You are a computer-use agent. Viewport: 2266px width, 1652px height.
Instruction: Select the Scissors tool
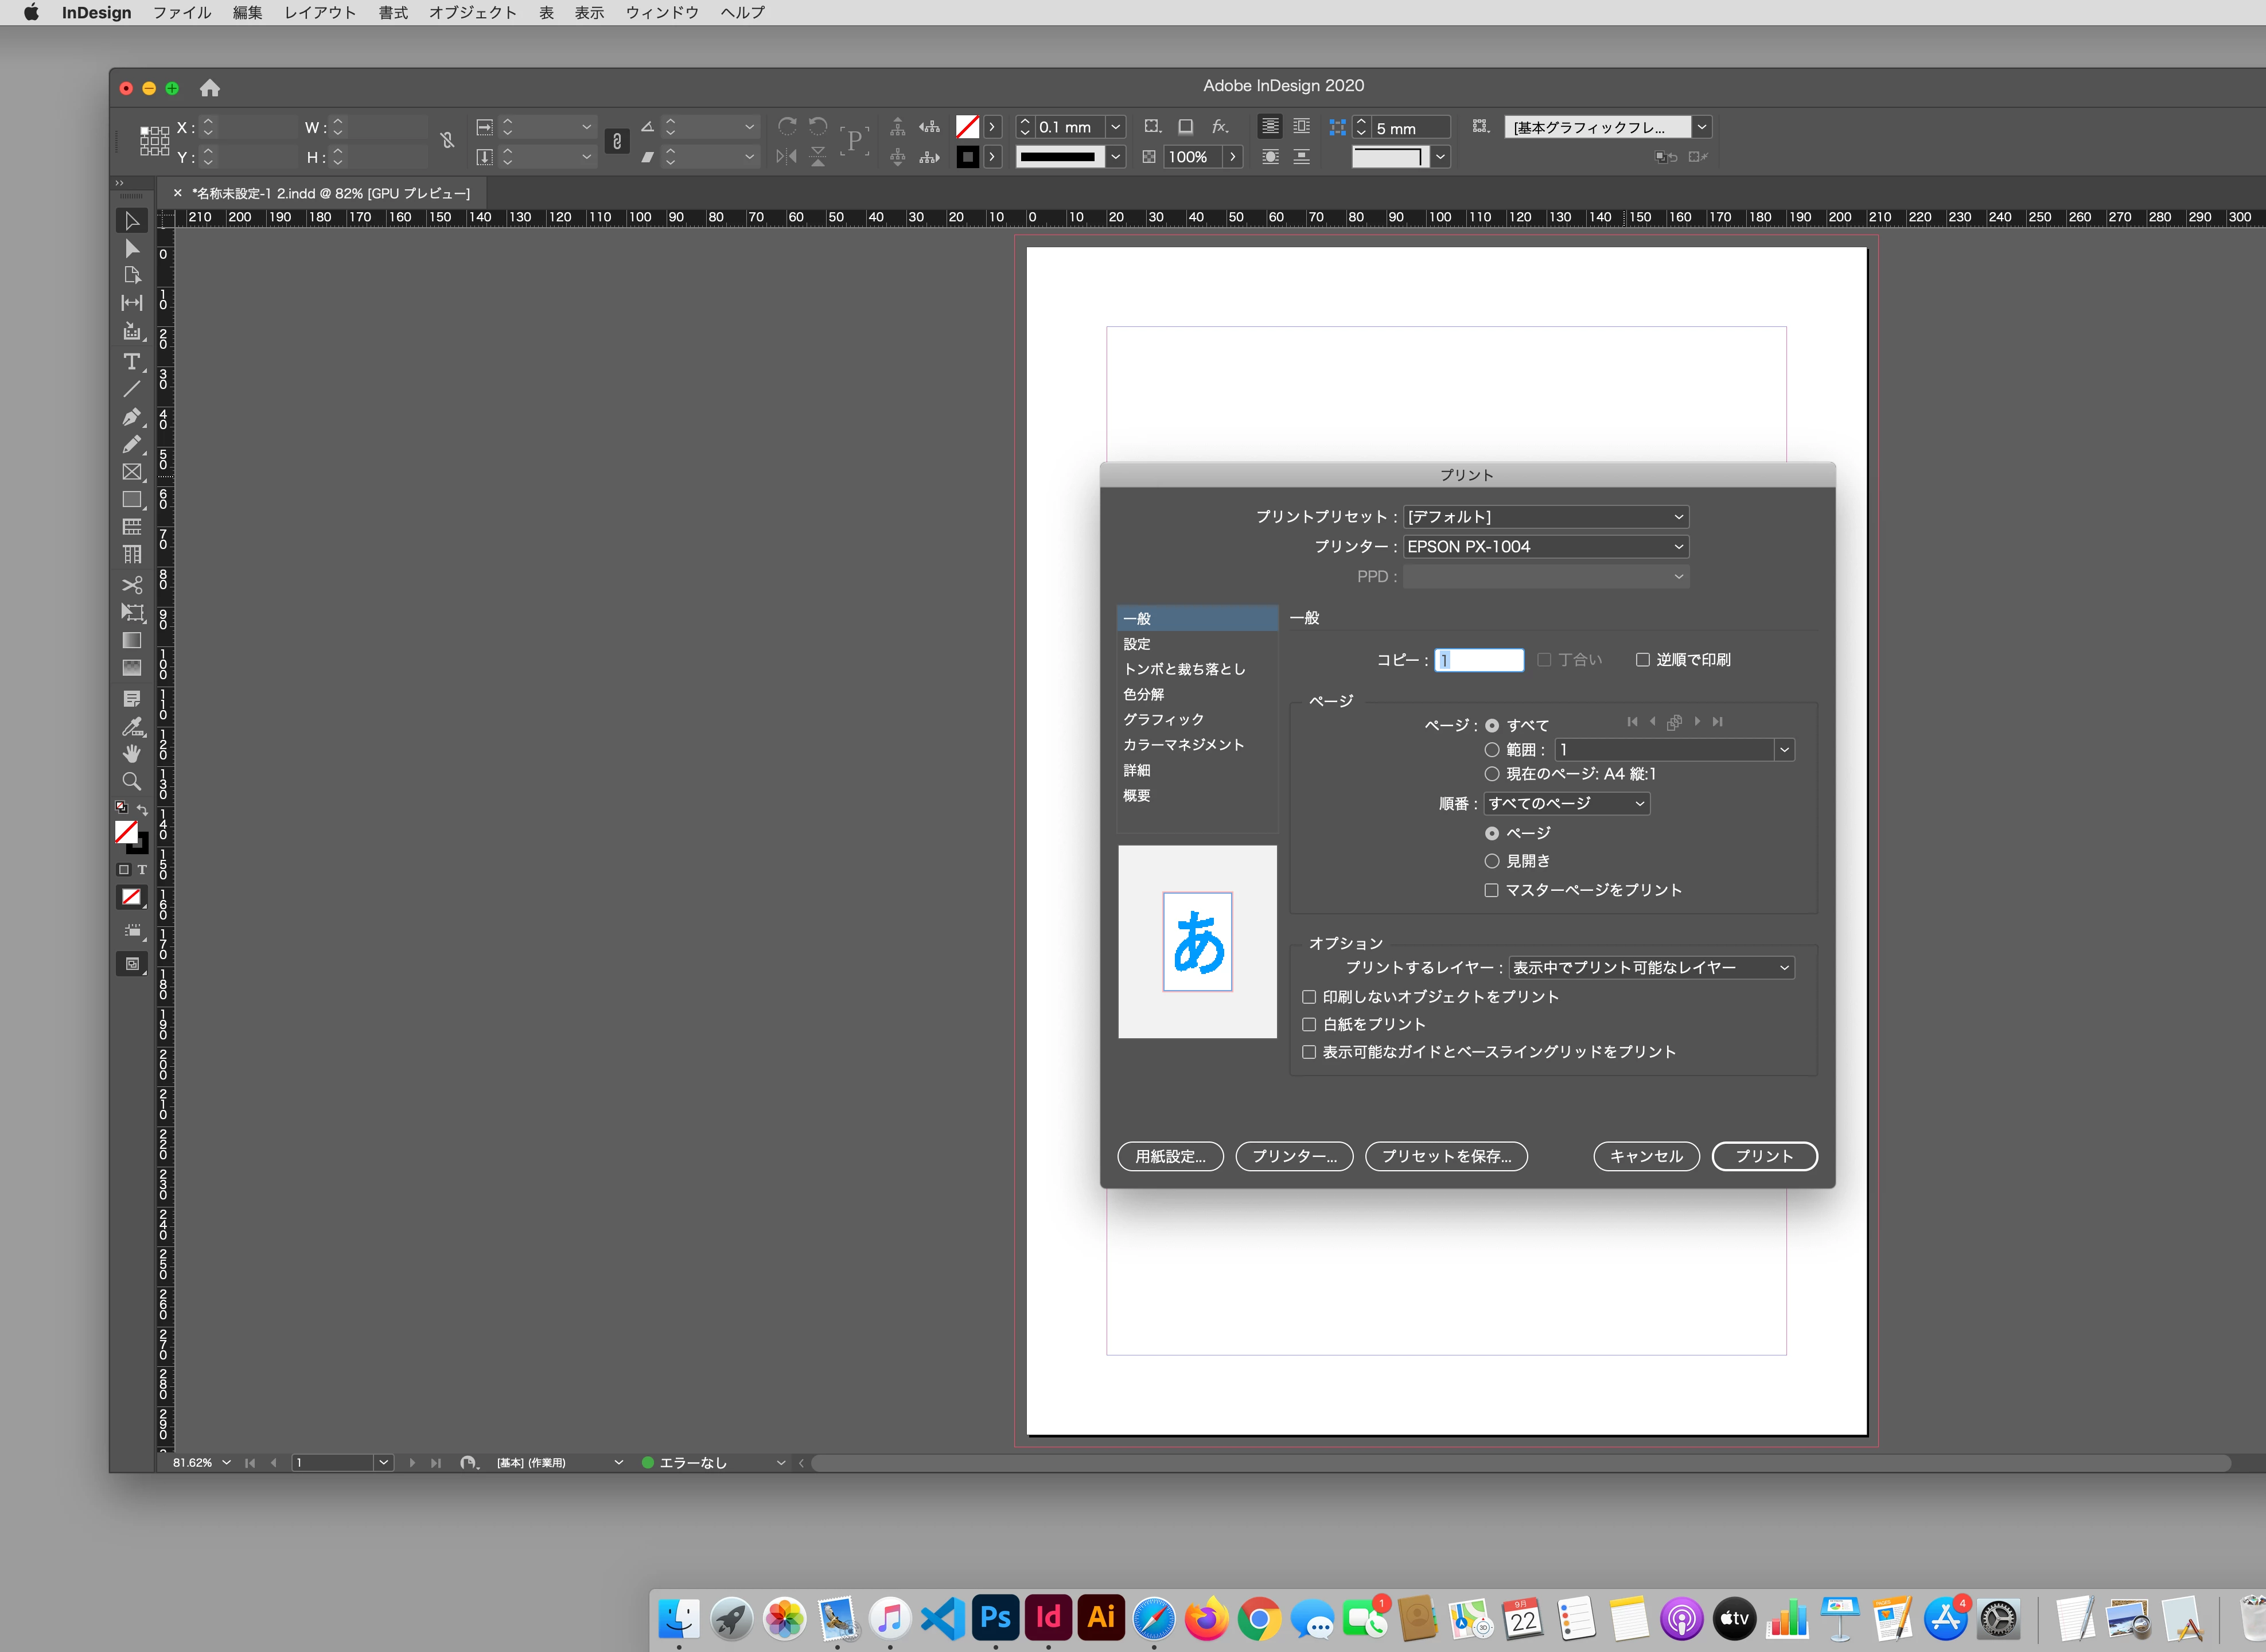click(x=131, y=584)
